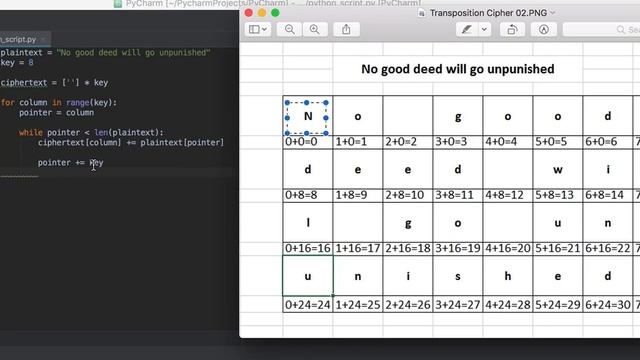Expand the sidebar view options chevron
640x360 pixels.
click(x=264, y=29)
